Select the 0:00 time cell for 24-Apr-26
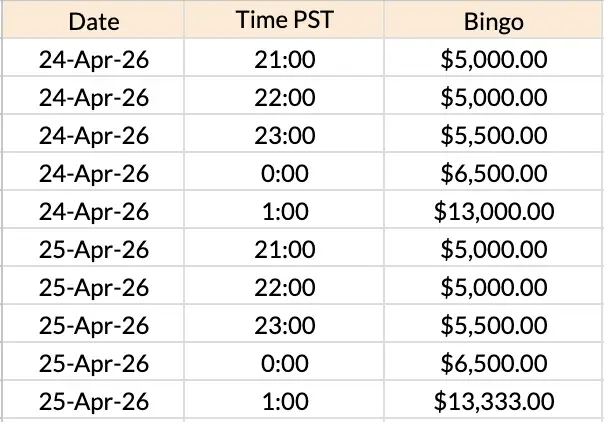Image resolution: width=604 pixels, height=422 pixels. point(286,174)
